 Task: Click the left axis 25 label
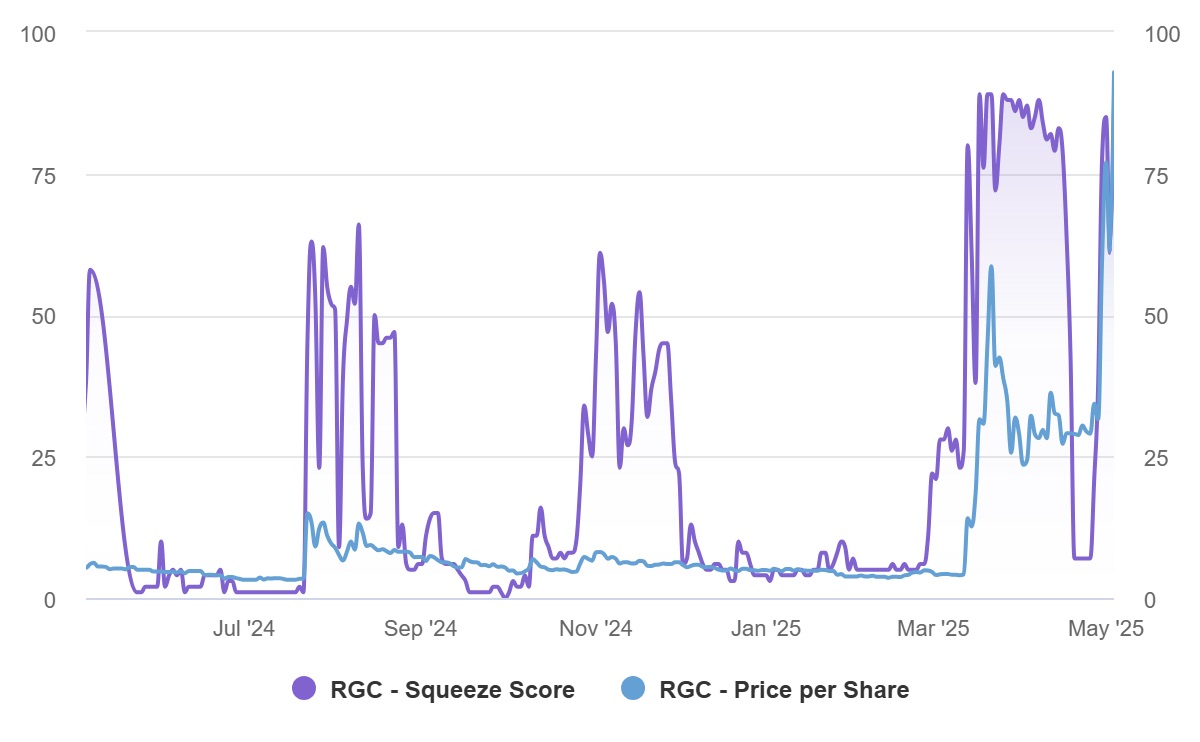pyautogui.click(x=45, y=459)
